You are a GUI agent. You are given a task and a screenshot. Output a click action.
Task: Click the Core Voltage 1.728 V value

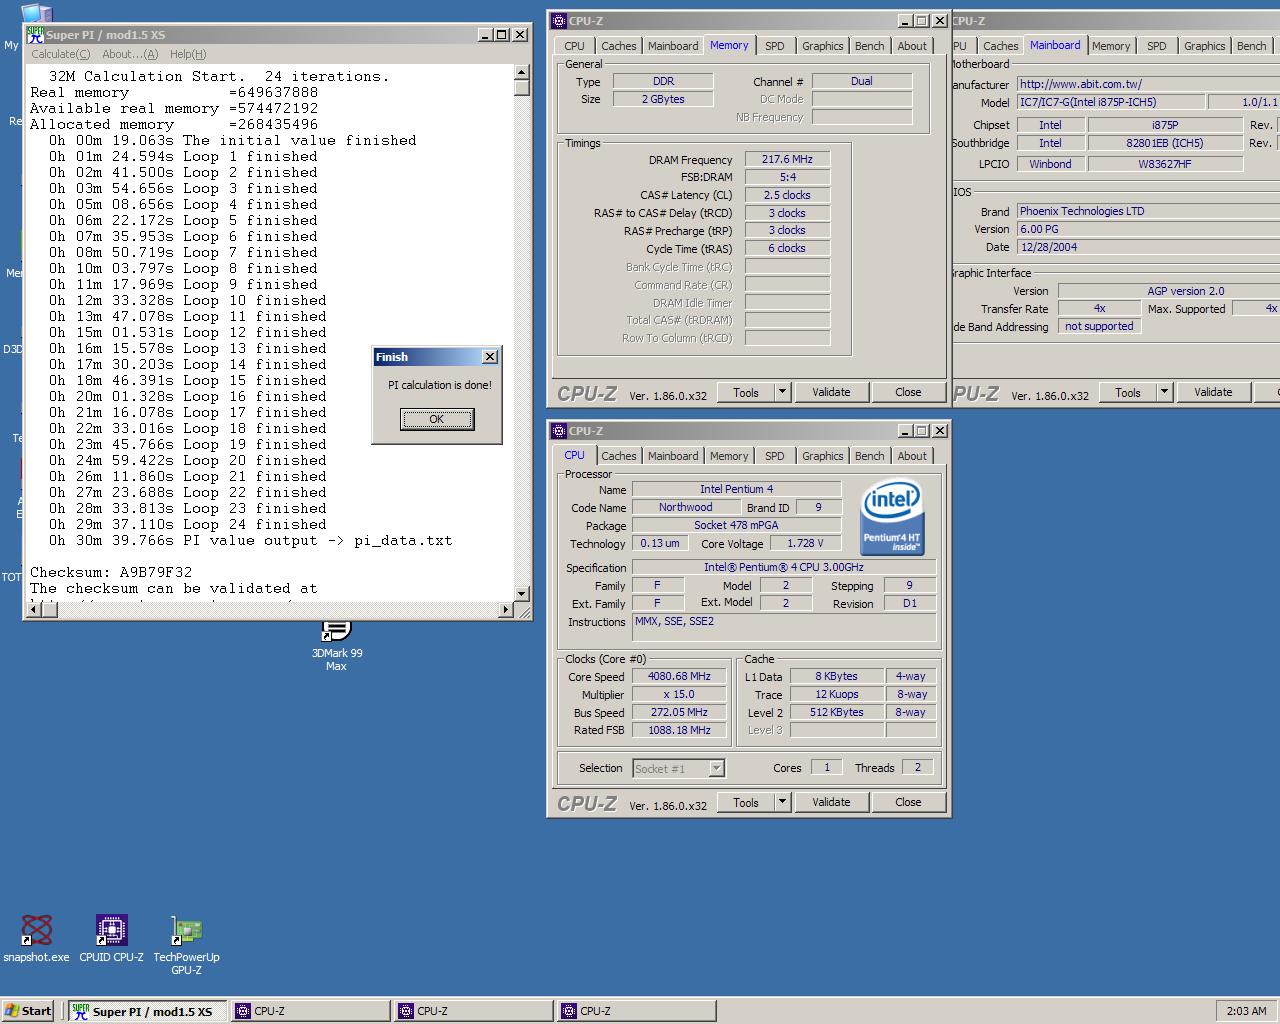click(x=805, y=543)
